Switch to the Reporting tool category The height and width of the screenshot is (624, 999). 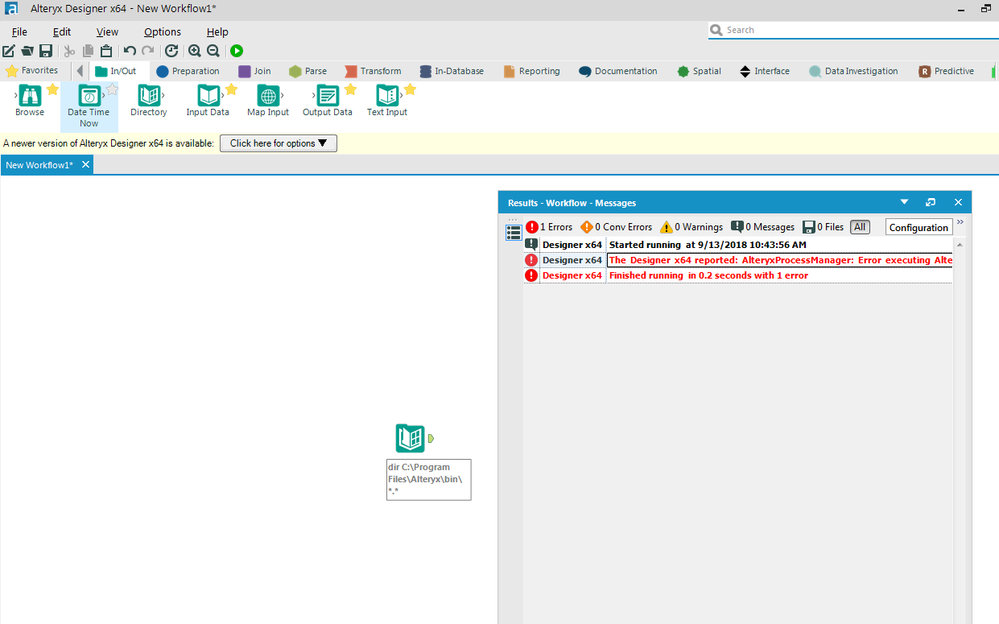coord(532,71)
